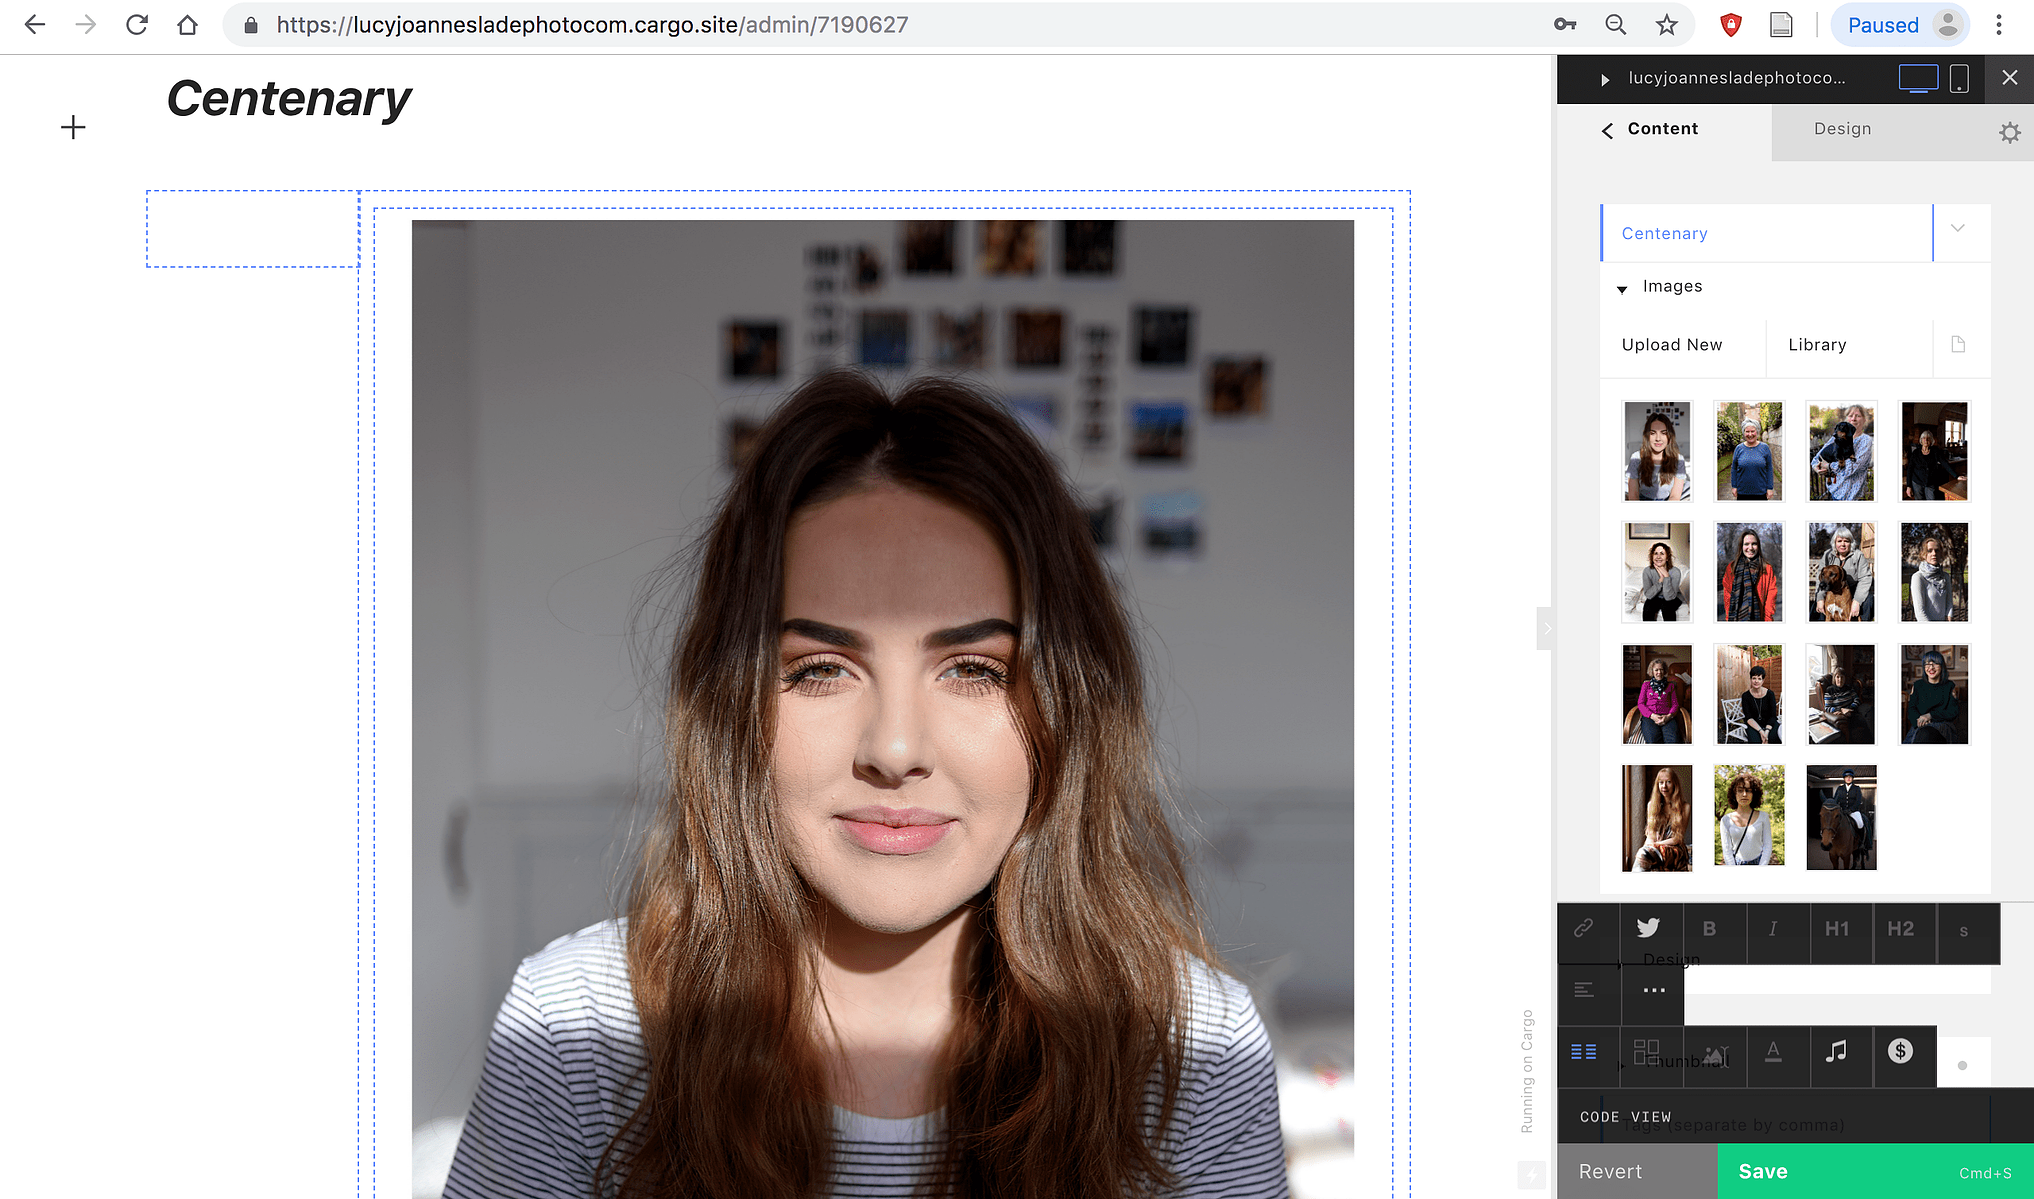
Task: Go back in the browser
Action: click(35, 25)
